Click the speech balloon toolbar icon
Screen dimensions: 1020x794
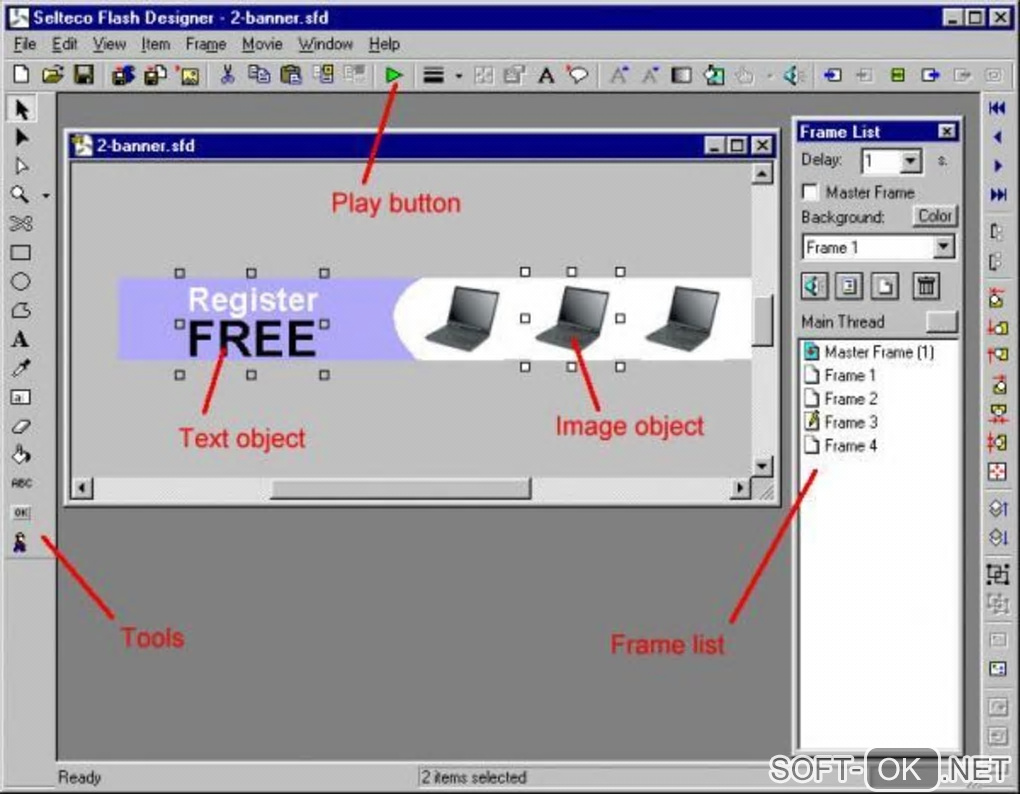(x=577, y=74)
